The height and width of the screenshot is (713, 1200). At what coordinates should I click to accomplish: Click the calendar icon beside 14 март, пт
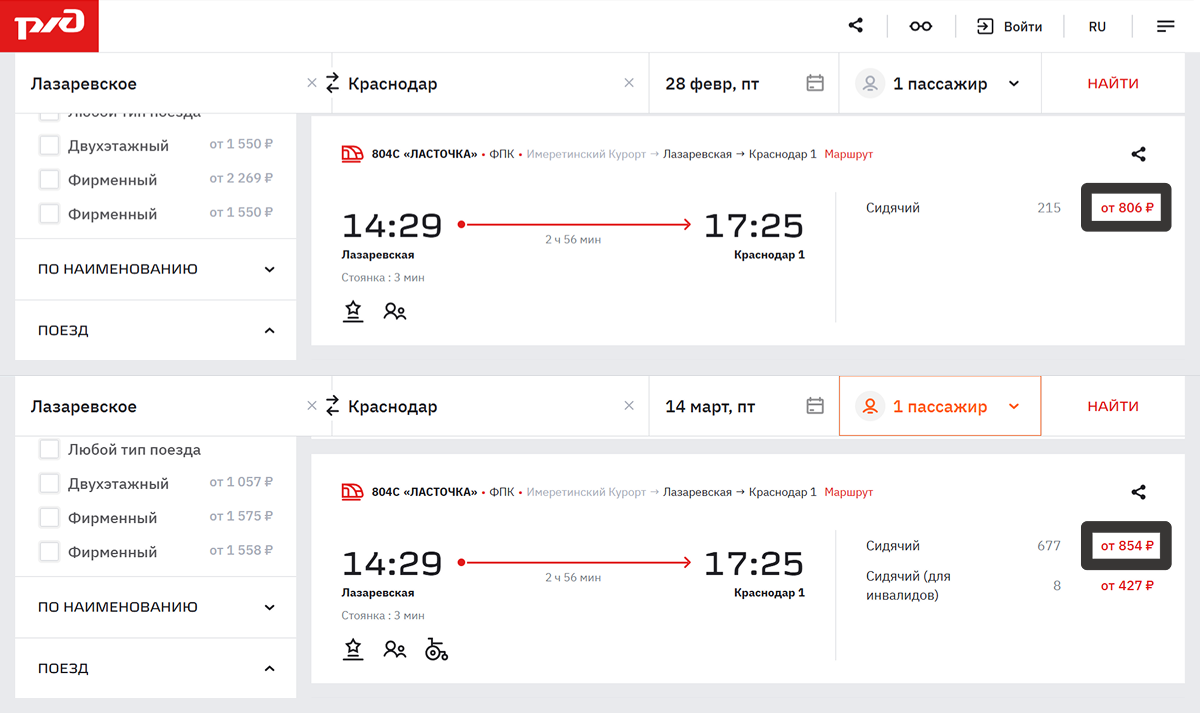pos(815,406)
